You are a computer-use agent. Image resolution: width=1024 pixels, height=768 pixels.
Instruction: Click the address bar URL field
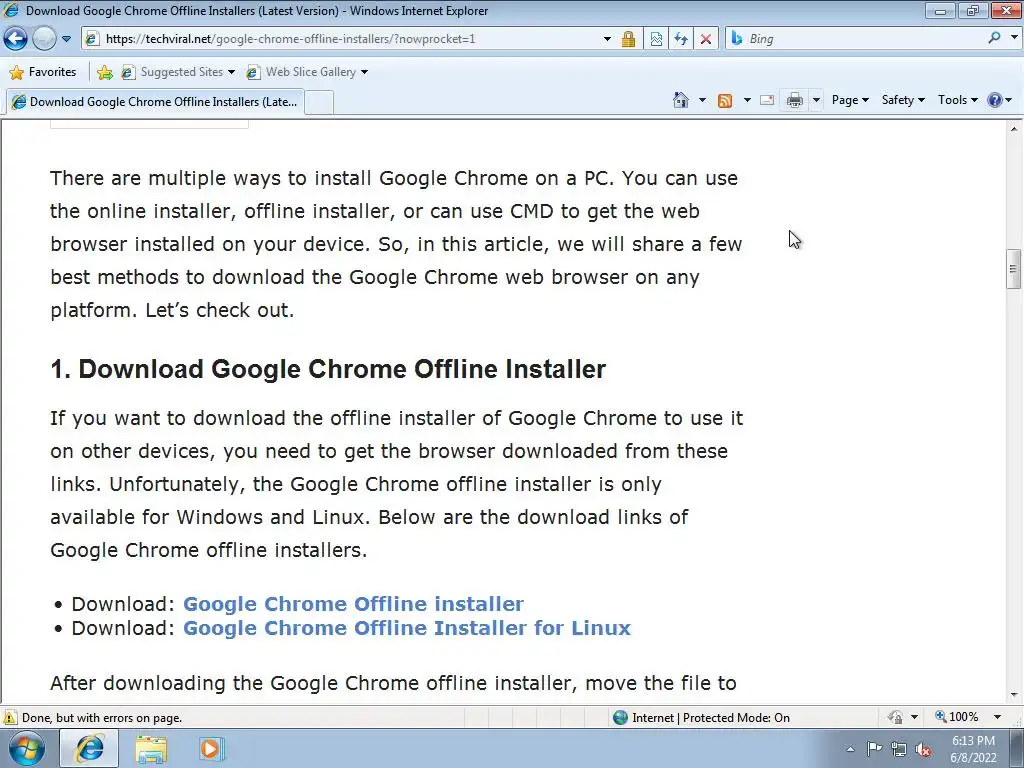coord(353,39)
